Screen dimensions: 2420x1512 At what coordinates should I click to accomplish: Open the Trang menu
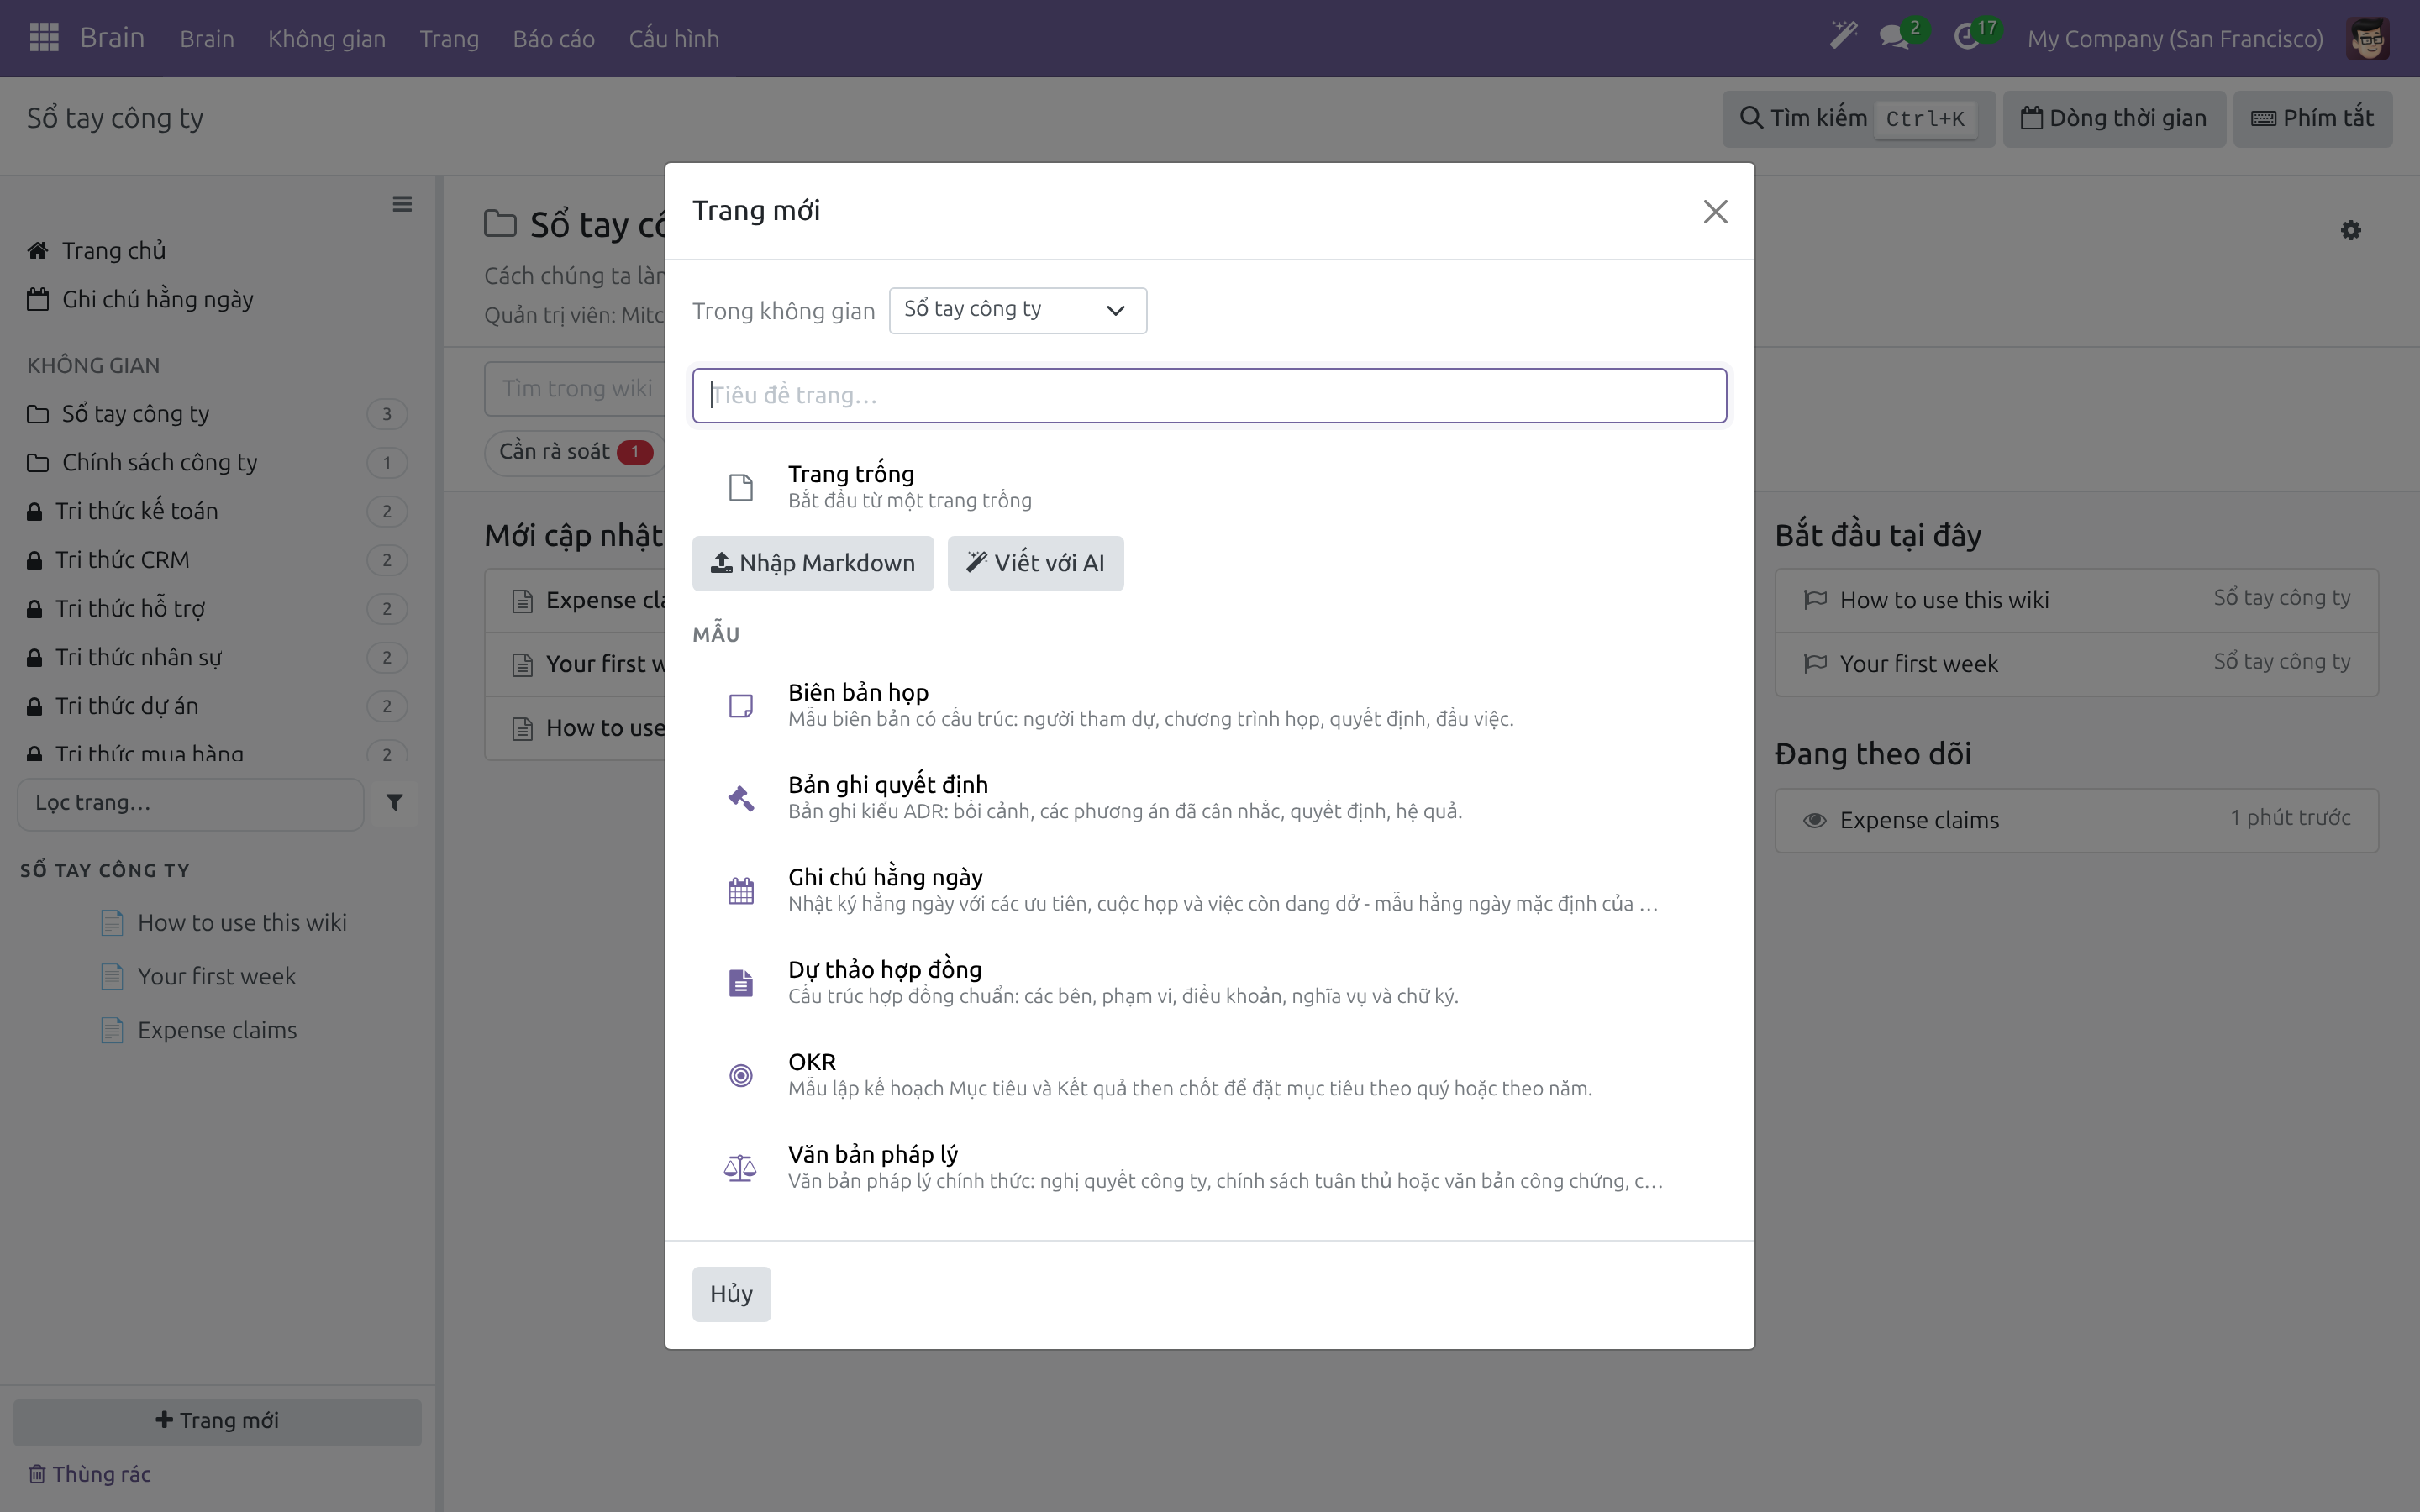pyautogui.click(x=449, y=39)
